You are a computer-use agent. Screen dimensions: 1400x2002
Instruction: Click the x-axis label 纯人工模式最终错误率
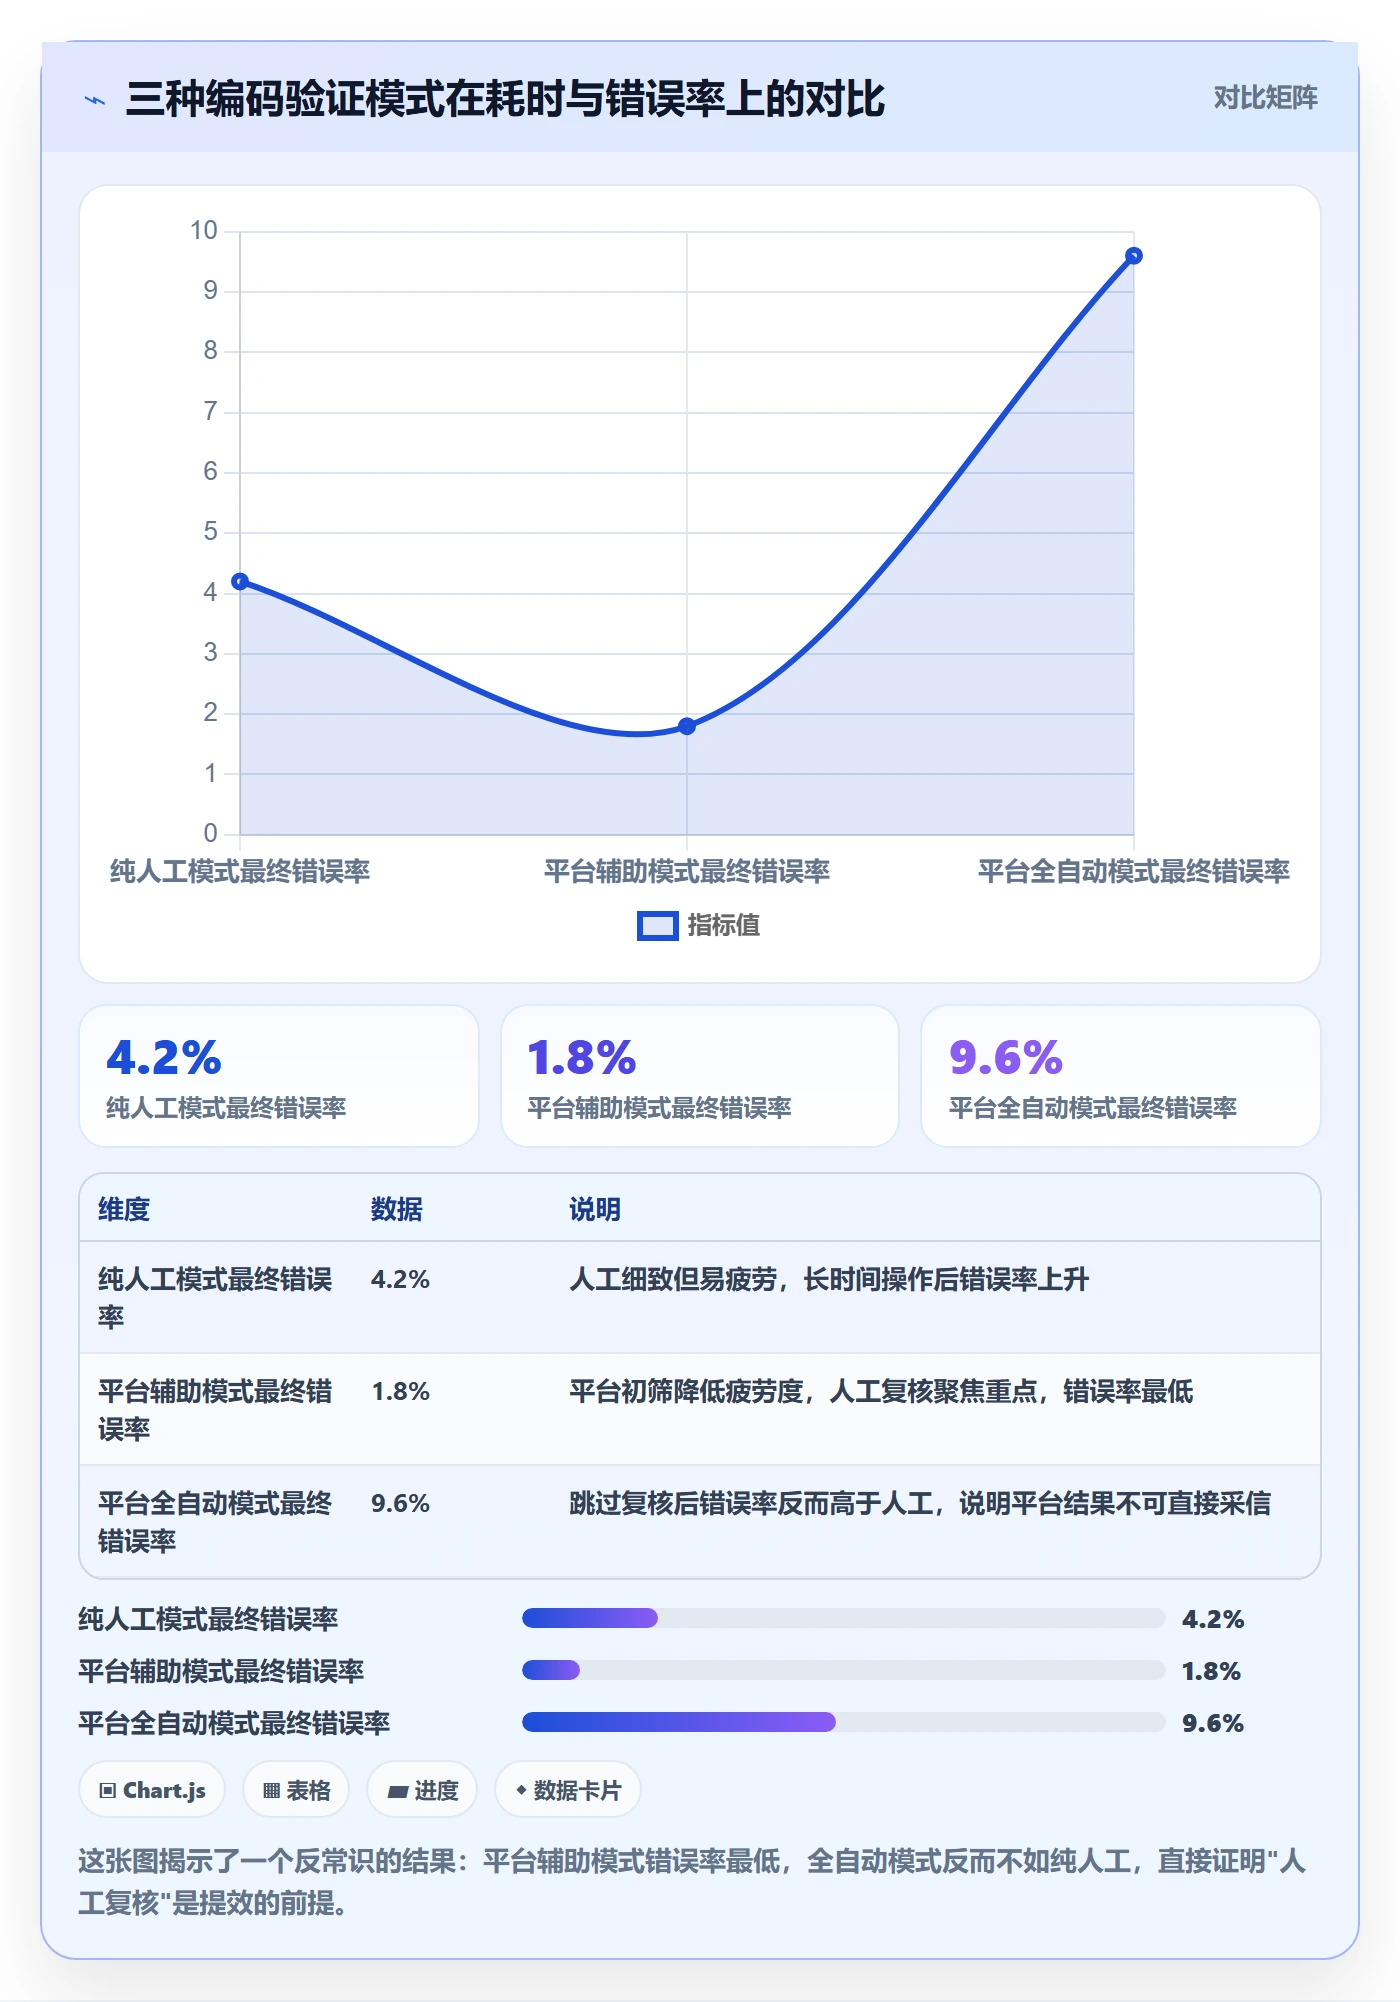tap(240, 872)
